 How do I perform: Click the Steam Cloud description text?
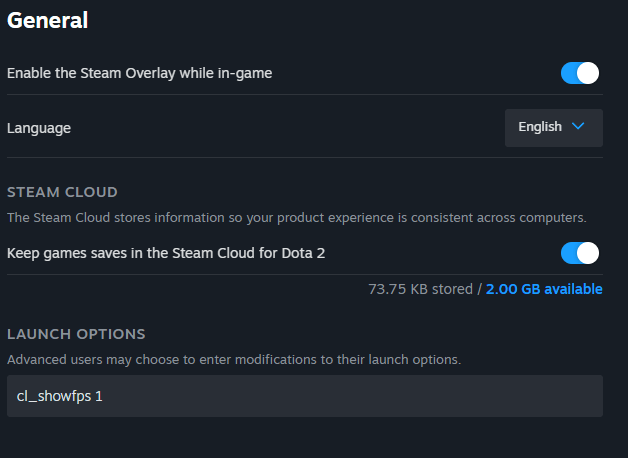pos(296,217)
